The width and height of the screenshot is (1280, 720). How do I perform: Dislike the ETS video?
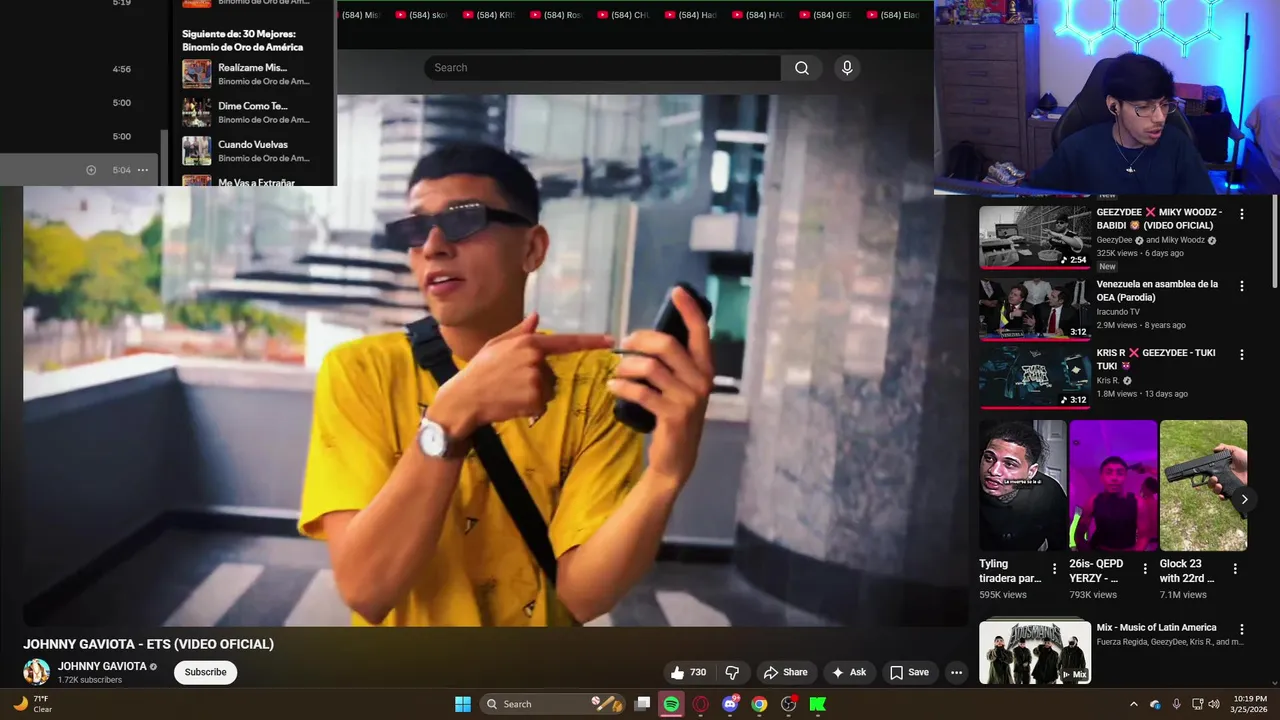732,672
